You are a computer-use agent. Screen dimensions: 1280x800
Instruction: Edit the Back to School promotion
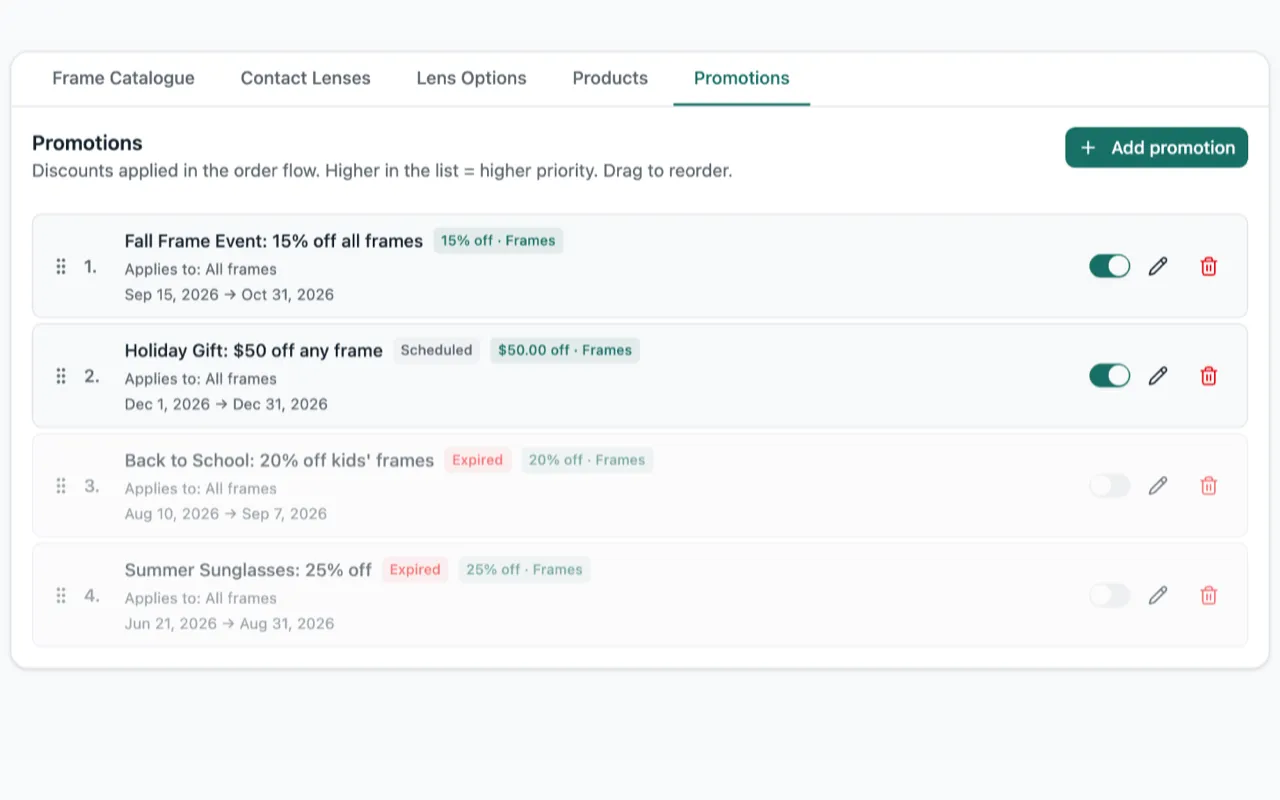[x=1158, y=486]
